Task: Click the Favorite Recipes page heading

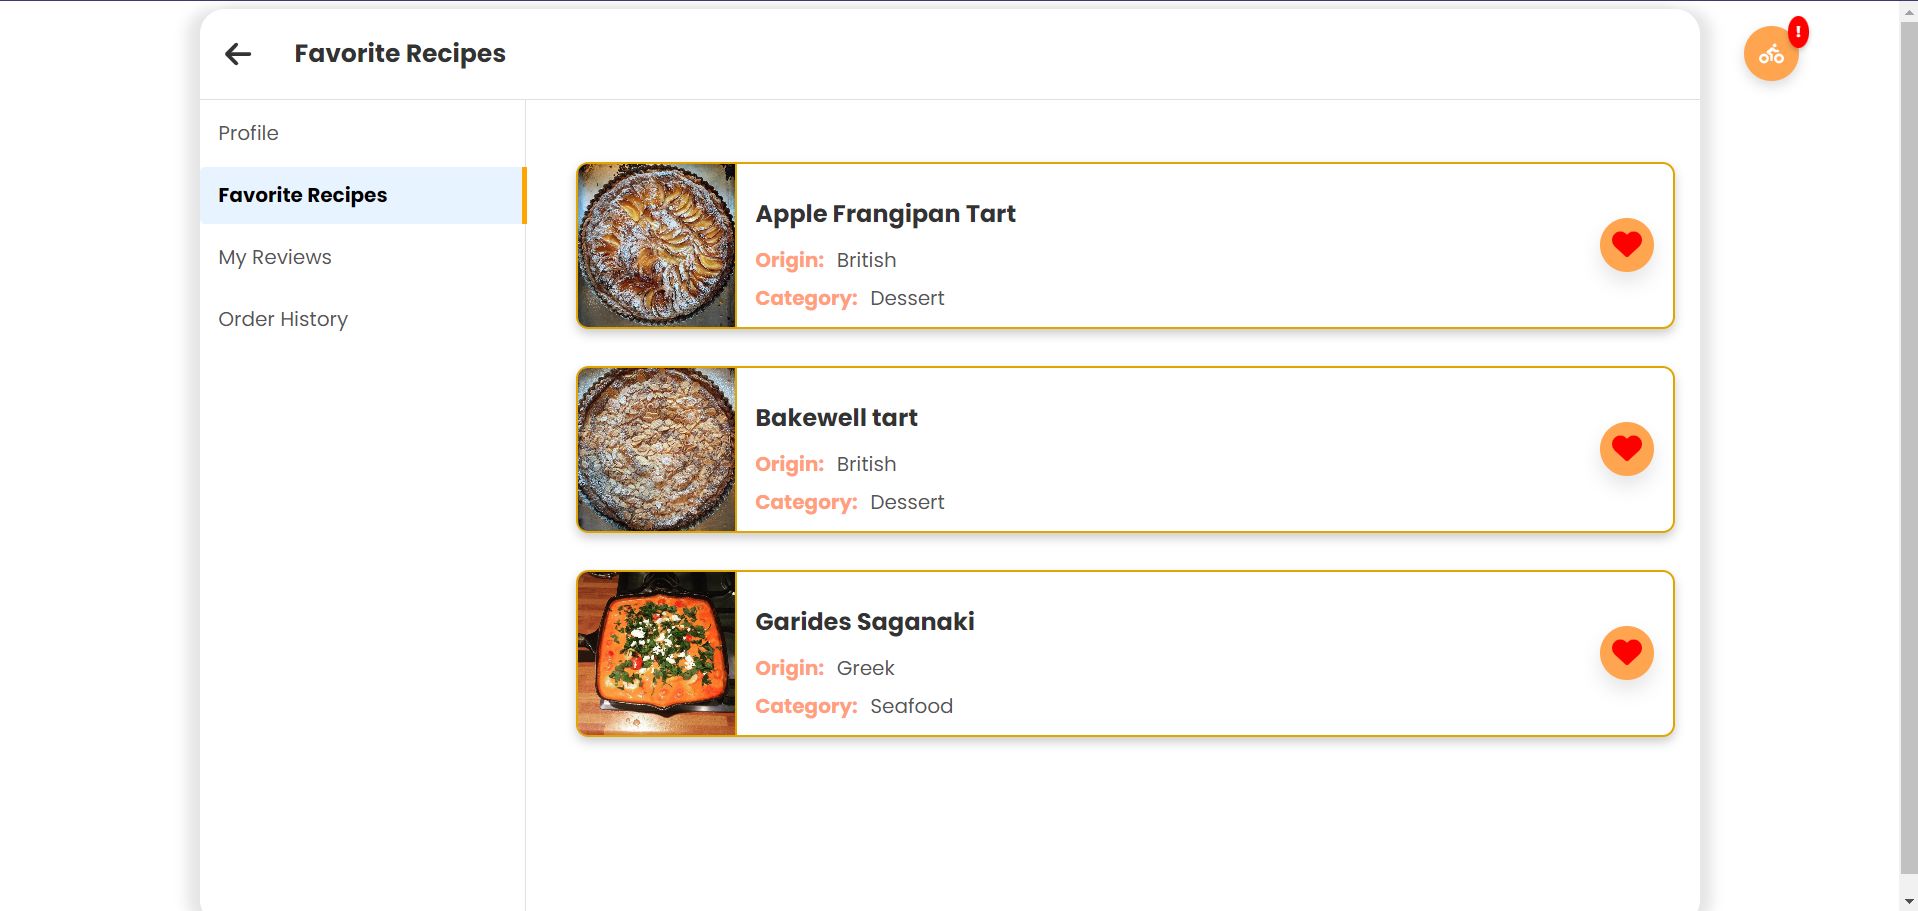Action: coord(400,54)
